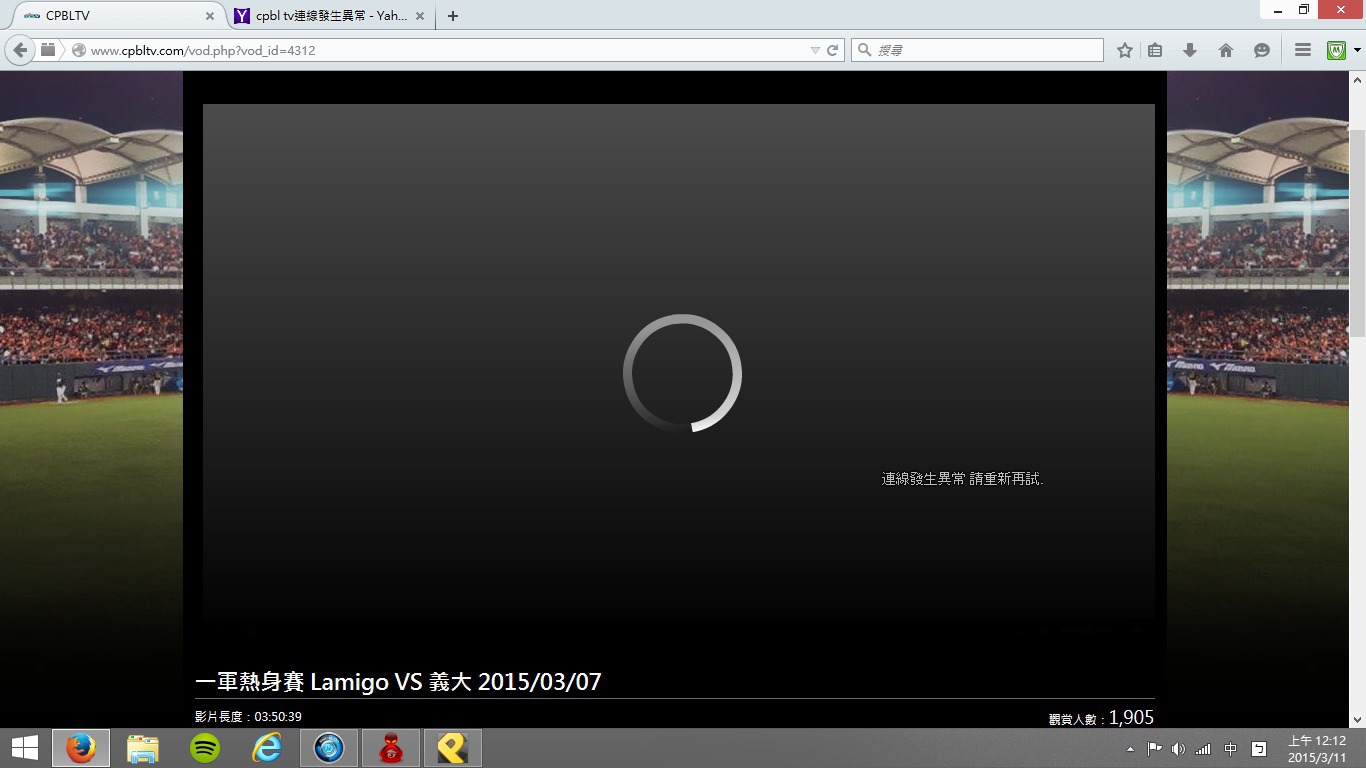Open Internet Explorer from the taskbar
The width and height of the screenshot is (1366, 768).
pyautogui.click(x=267, y=748)
